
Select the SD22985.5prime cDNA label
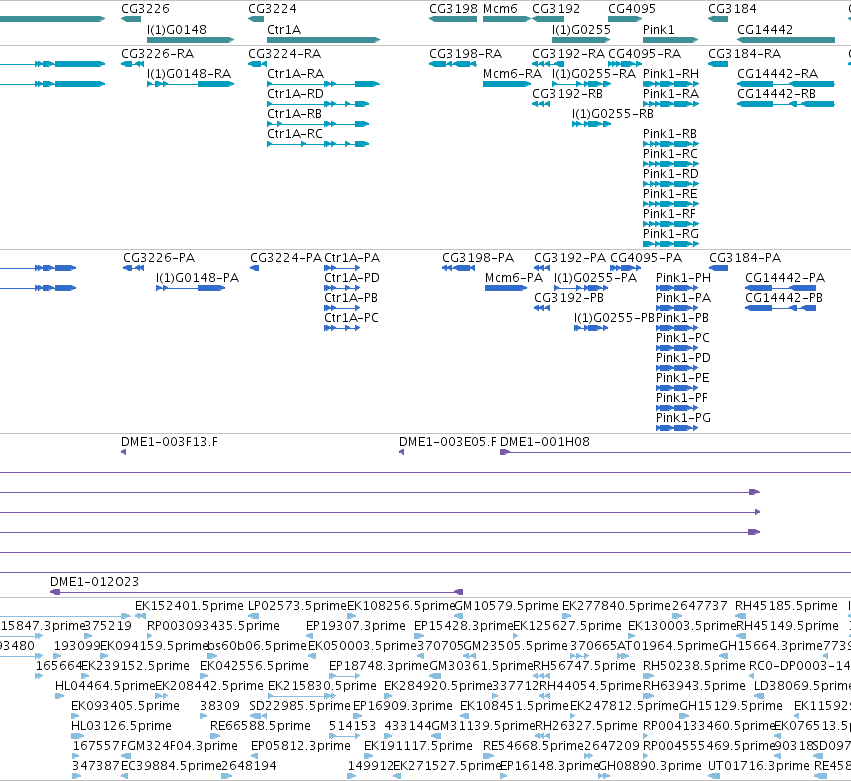[x=300, y=706]
